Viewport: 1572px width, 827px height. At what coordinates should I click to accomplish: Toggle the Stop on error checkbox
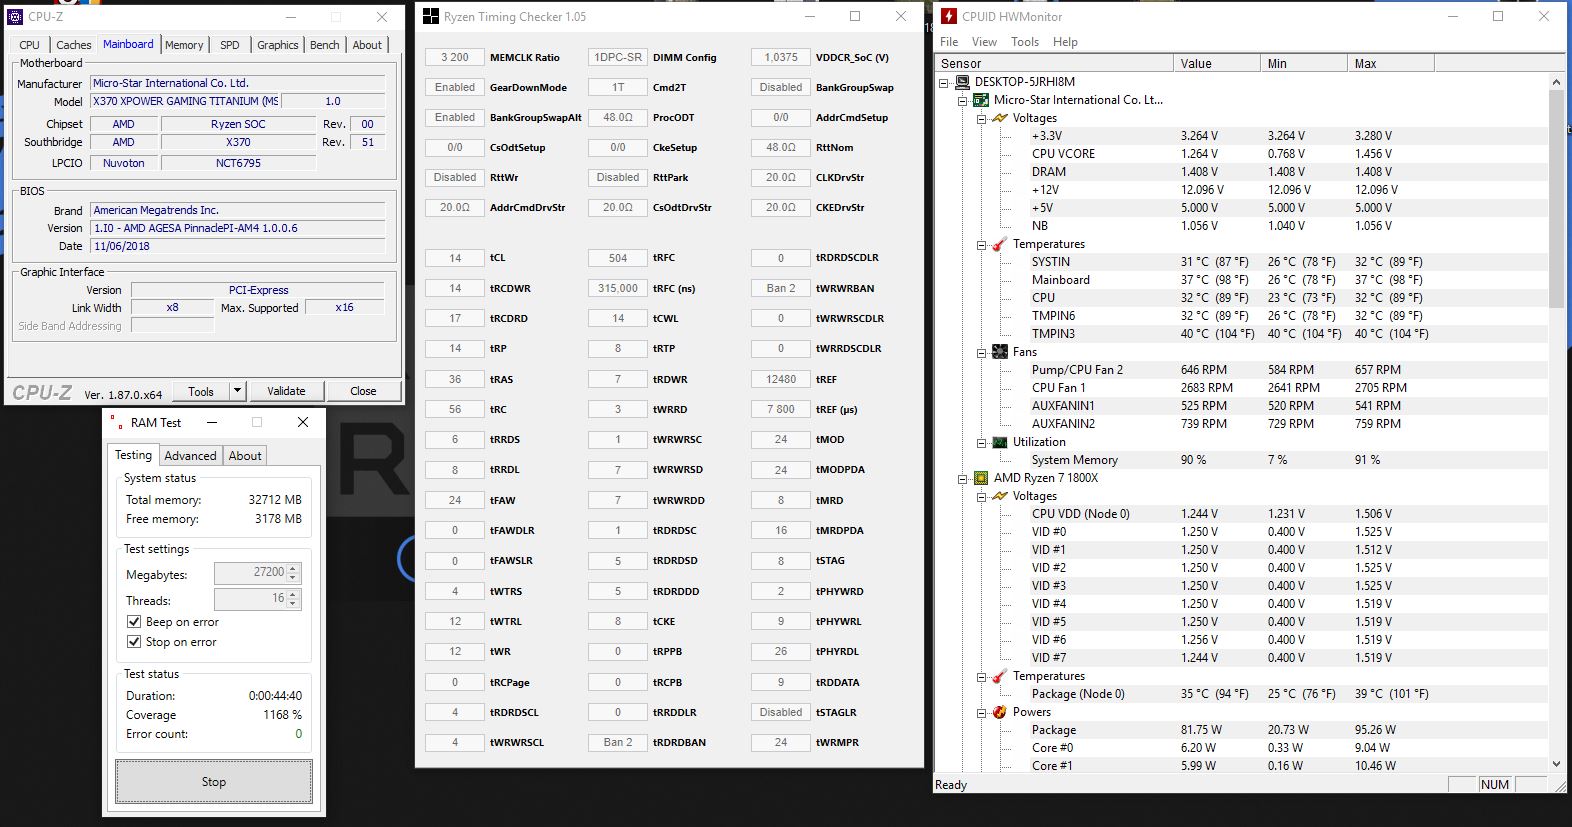pyautogui.click(x=134, y=641)
